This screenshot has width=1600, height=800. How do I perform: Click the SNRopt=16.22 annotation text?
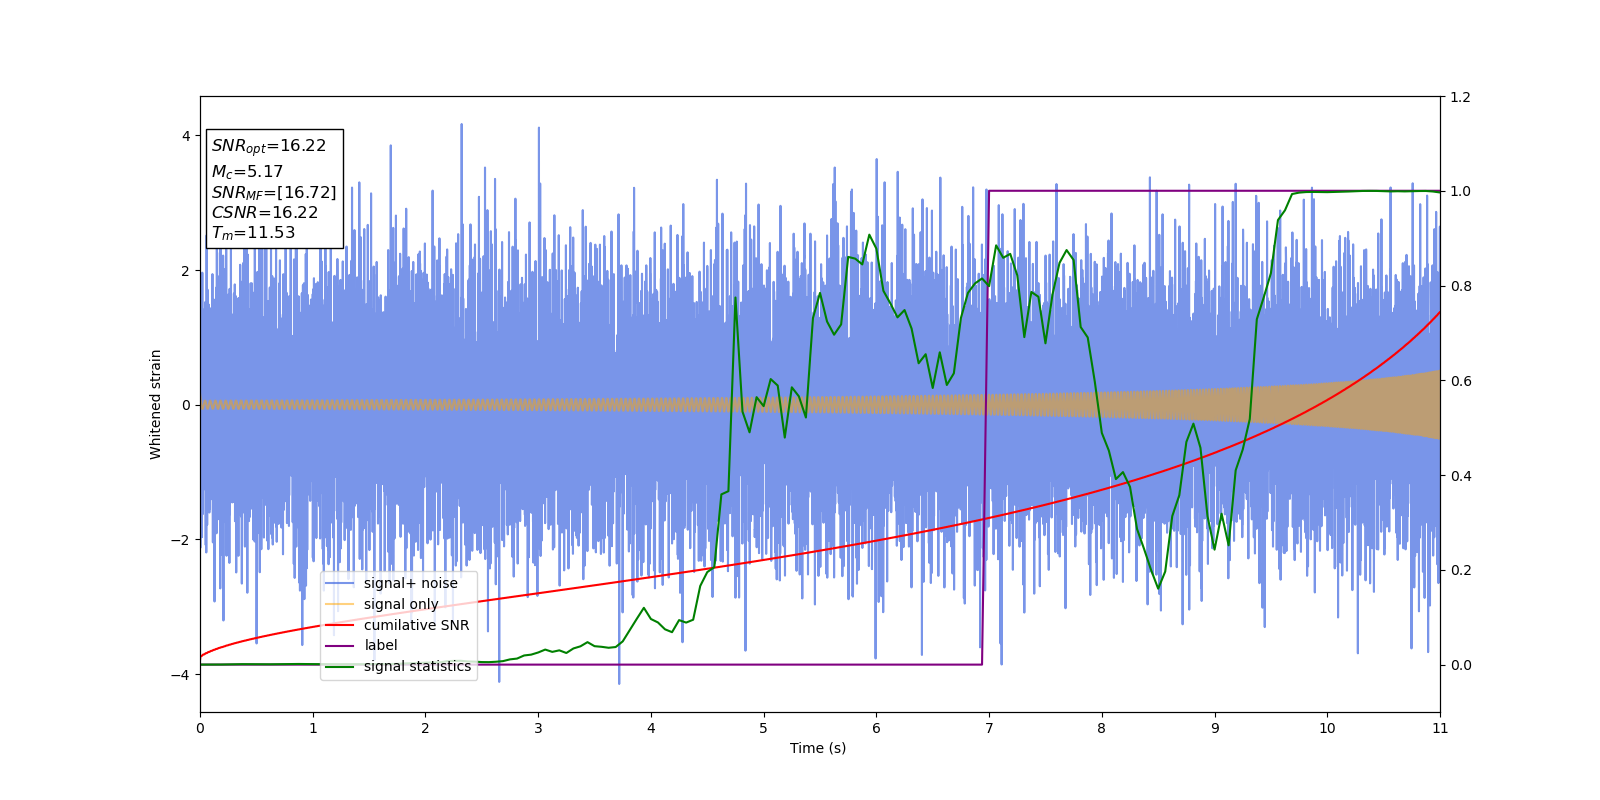[269, 146]
